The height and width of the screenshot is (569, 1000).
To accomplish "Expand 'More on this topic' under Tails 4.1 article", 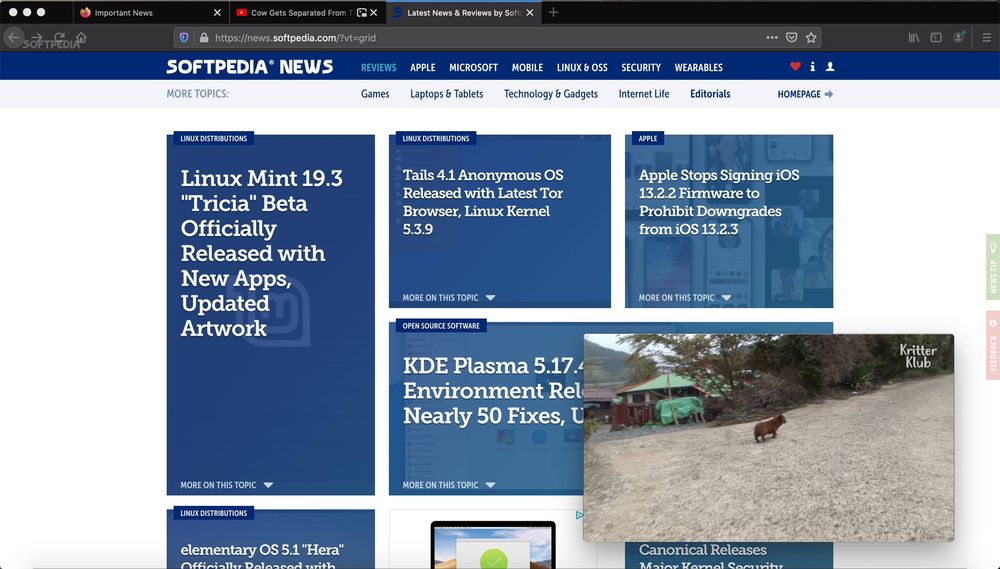I will click(448, 298).
